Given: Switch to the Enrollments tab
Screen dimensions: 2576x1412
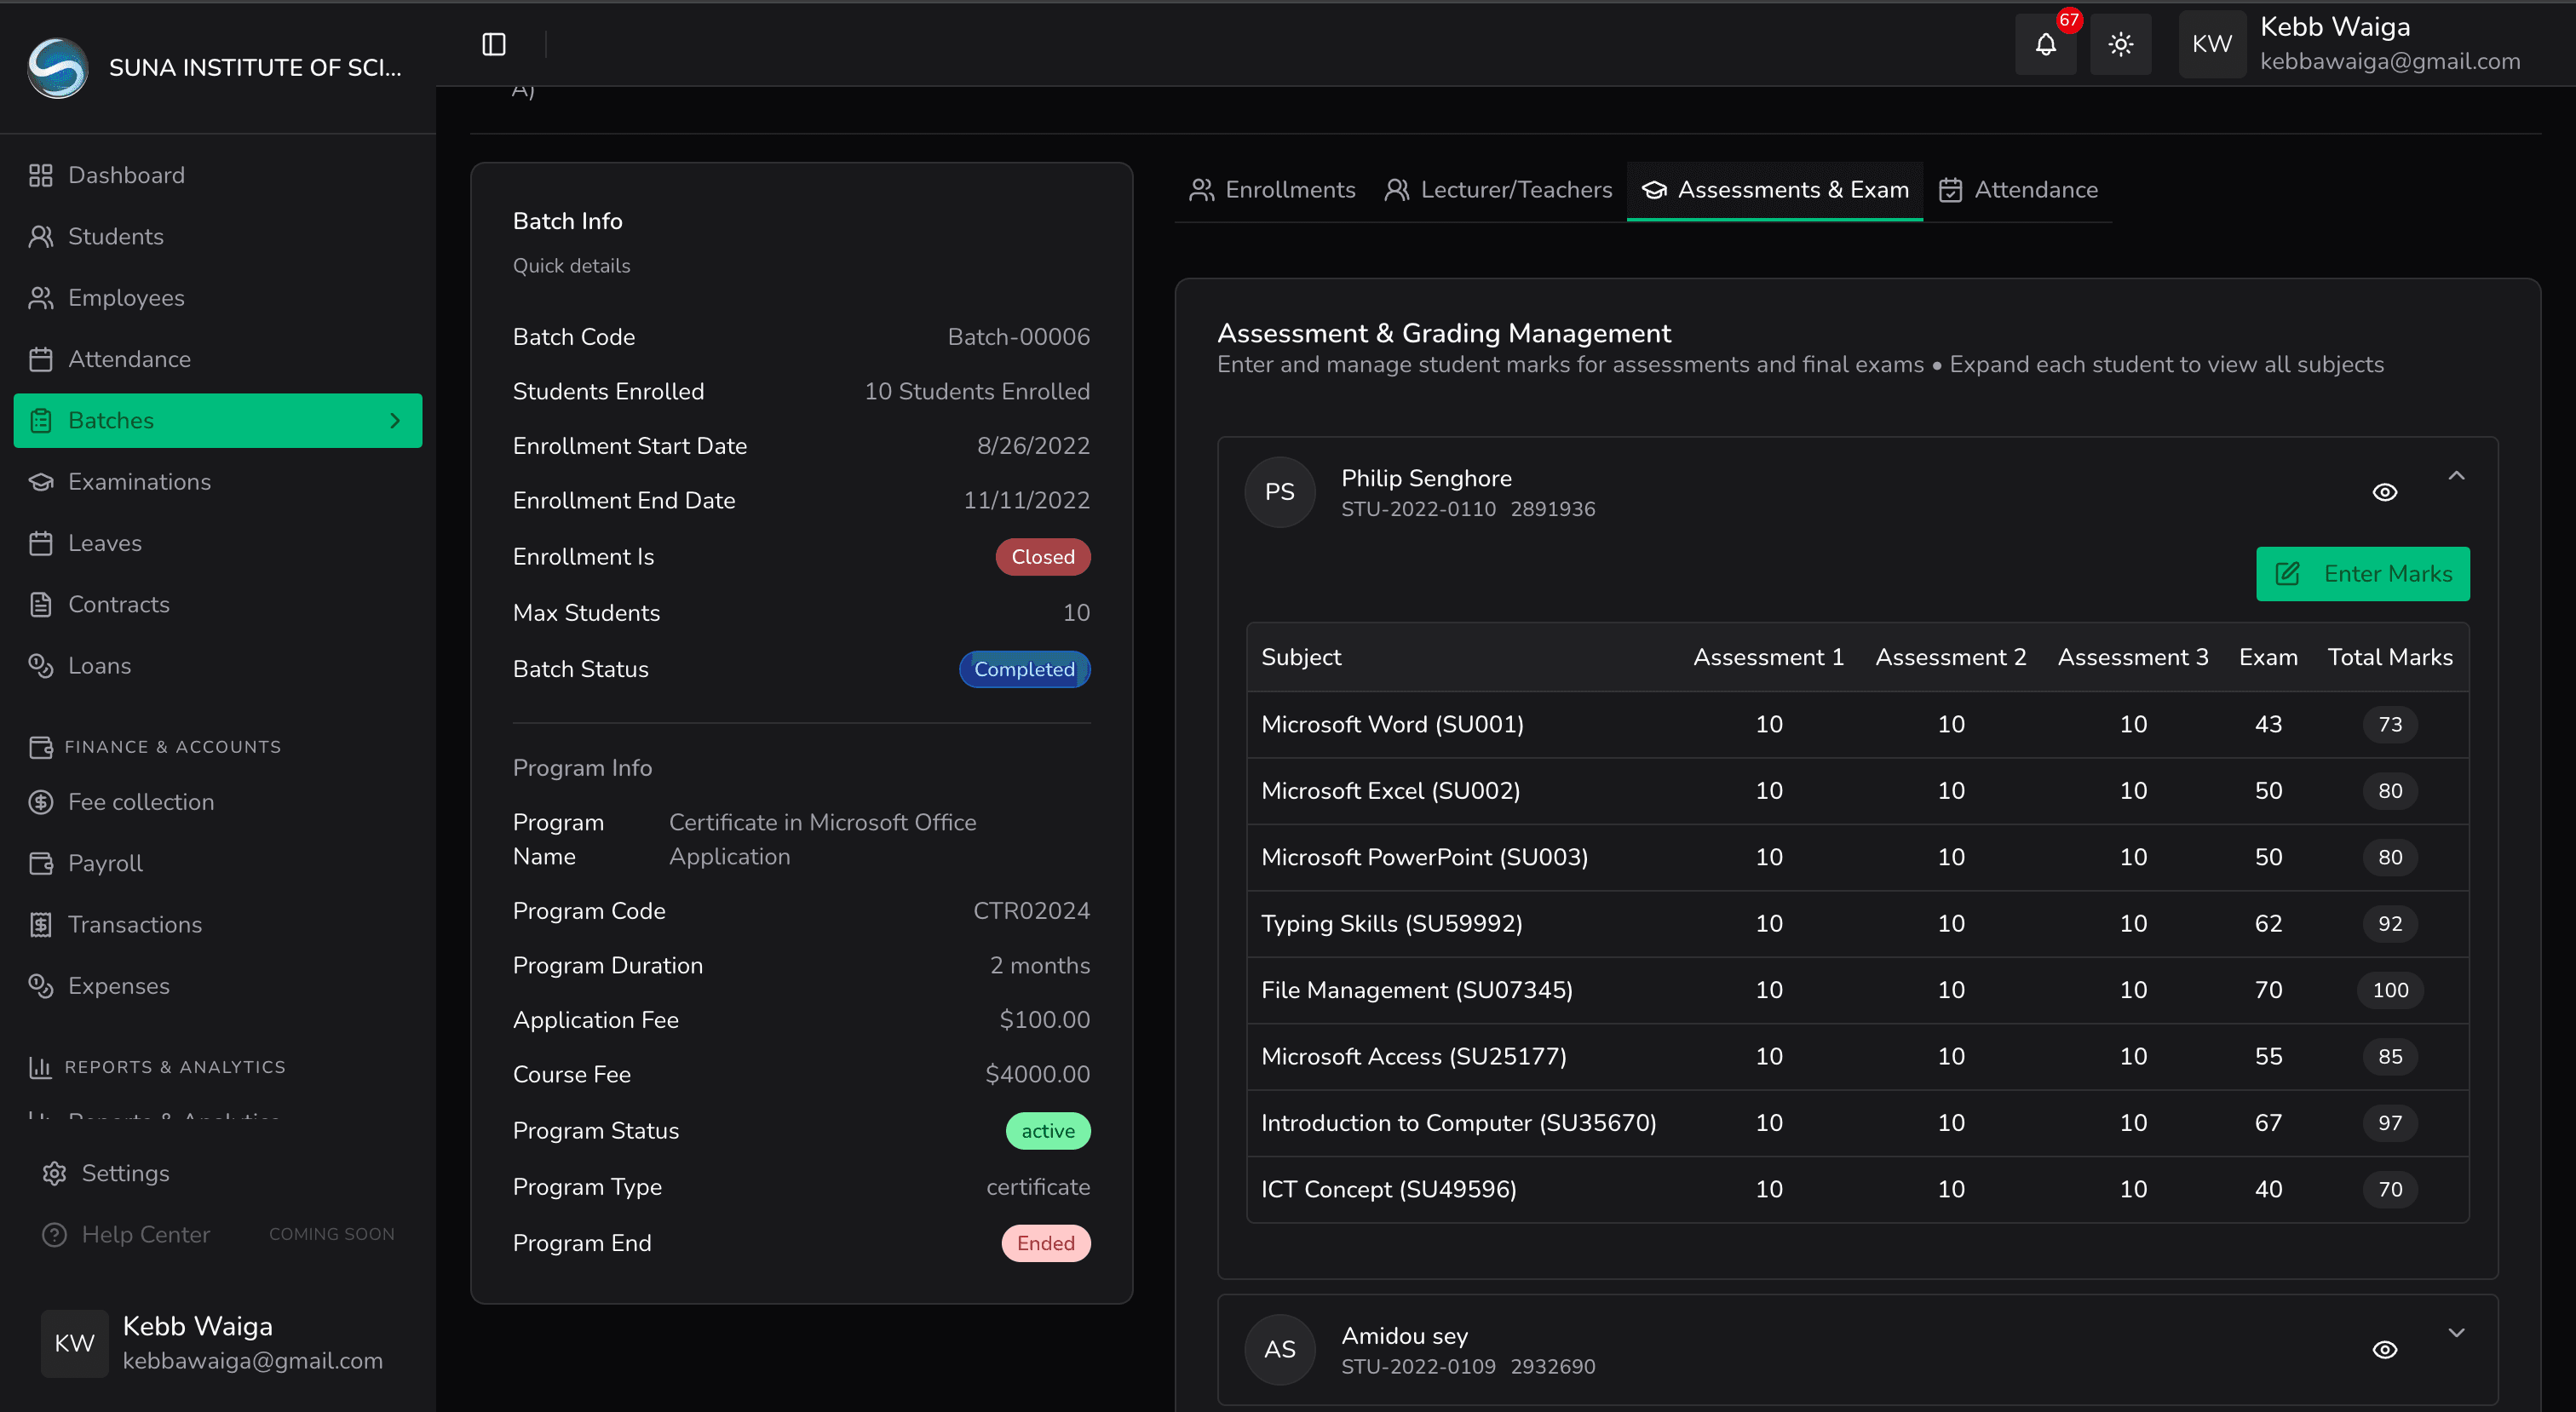Looking at the screenshot, I should tap(1272, 190).
